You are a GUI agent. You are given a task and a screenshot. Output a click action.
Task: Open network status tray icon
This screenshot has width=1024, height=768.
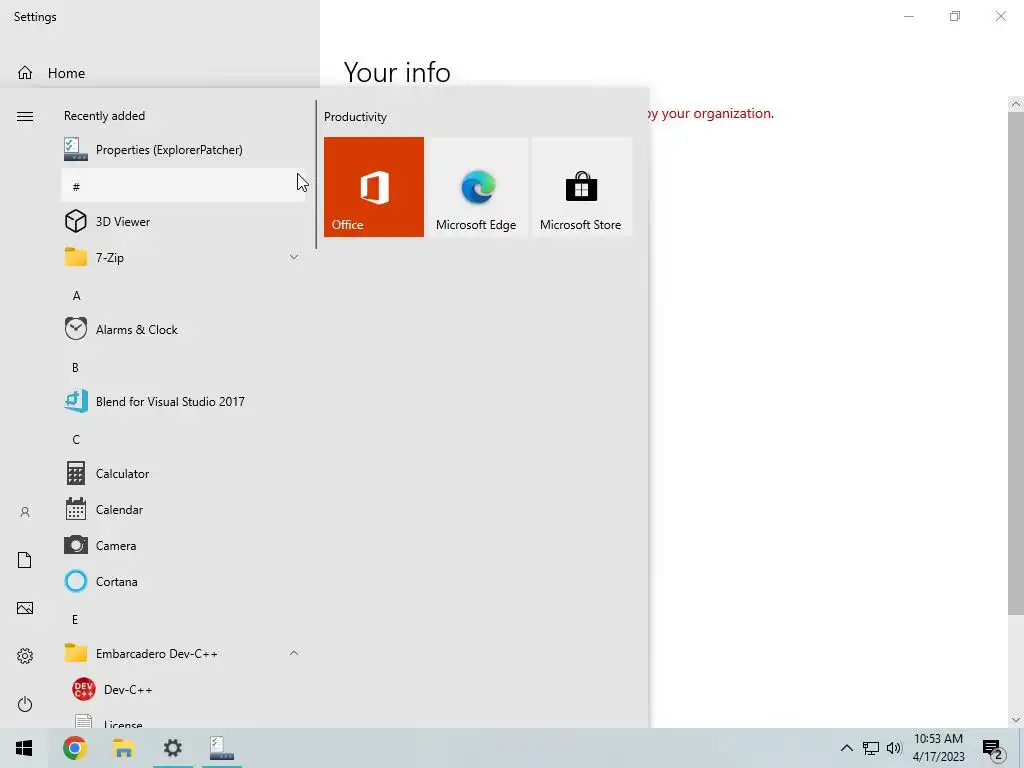(871, 748)
